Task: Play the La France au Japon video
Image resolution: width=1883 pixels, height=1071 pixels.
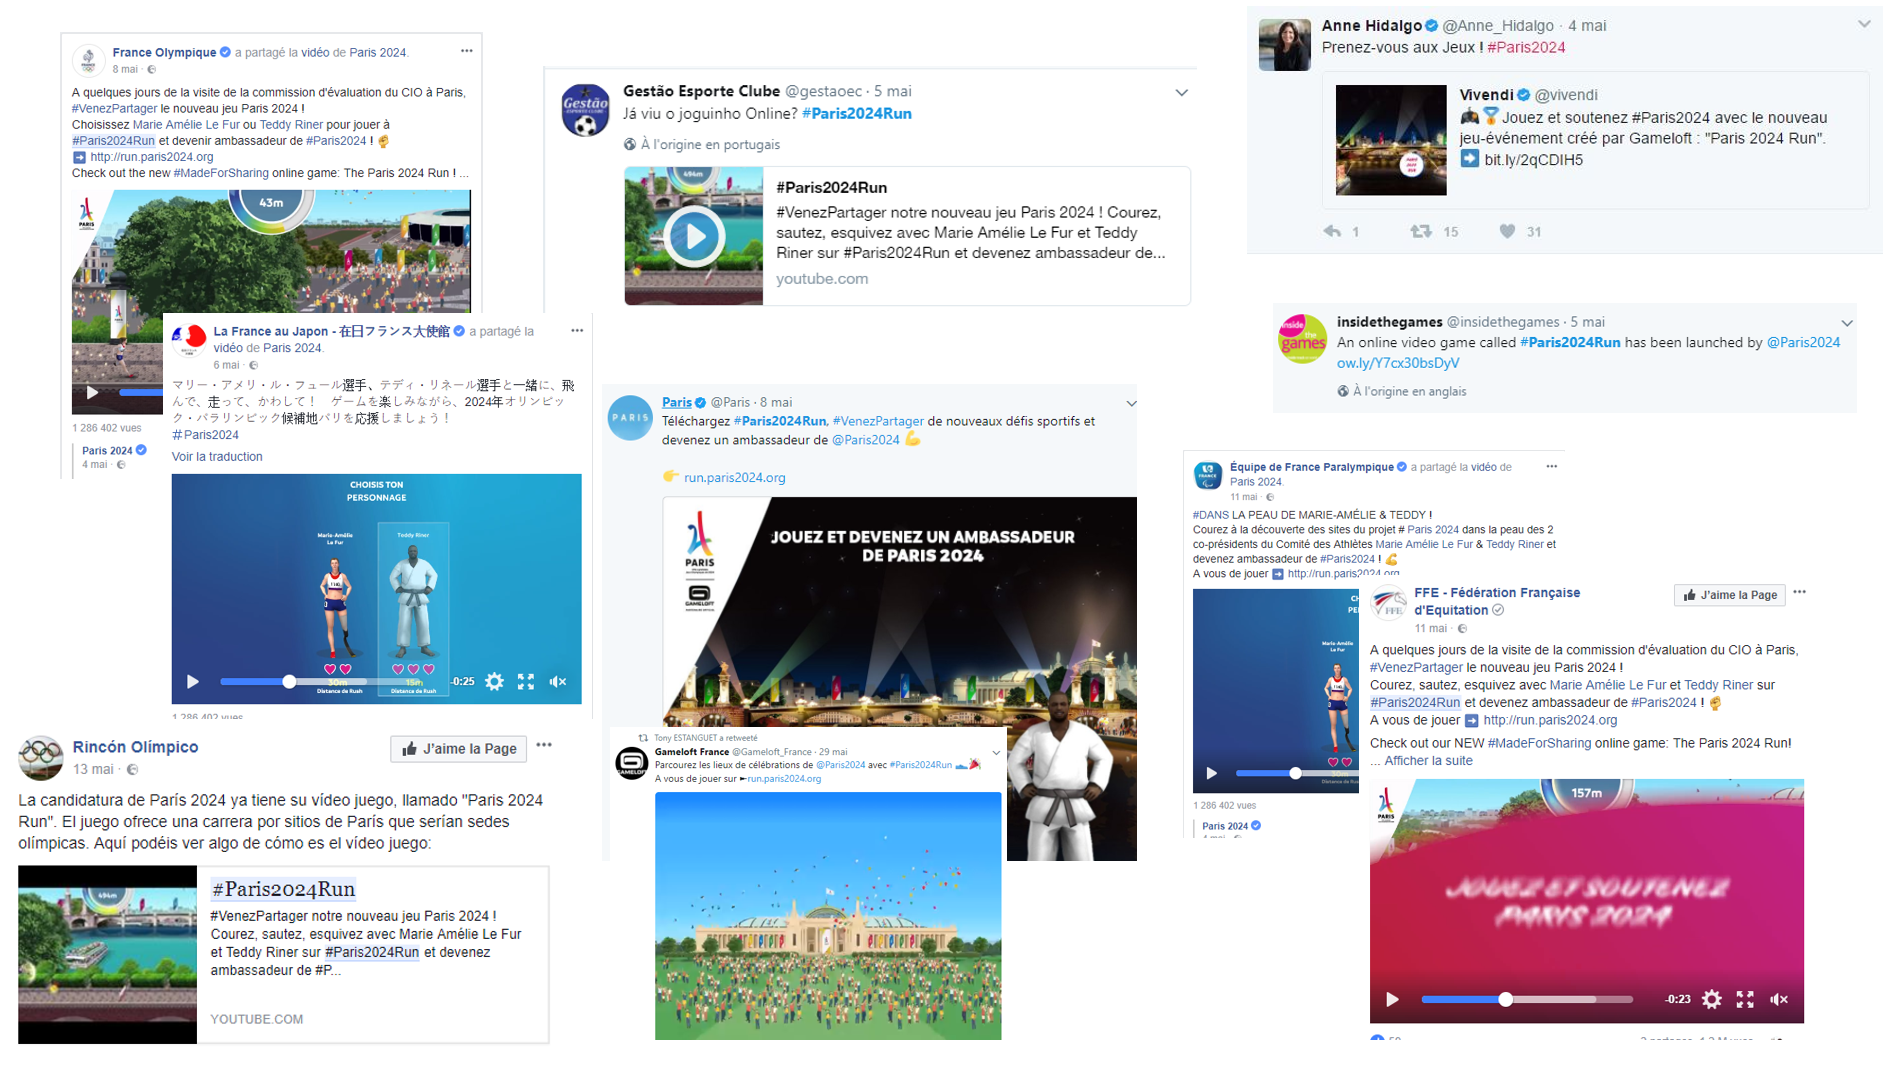Action: (x=193, y=682)
